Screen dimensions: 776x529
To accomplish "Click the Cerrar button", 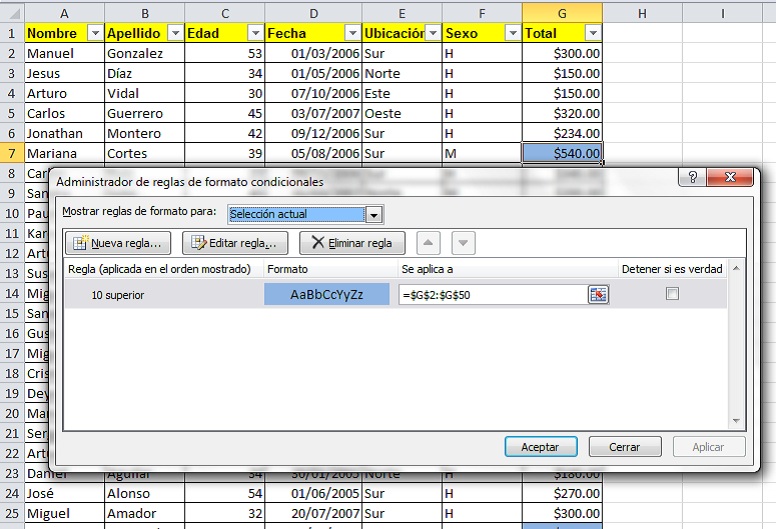I will (x=624, y=447).
